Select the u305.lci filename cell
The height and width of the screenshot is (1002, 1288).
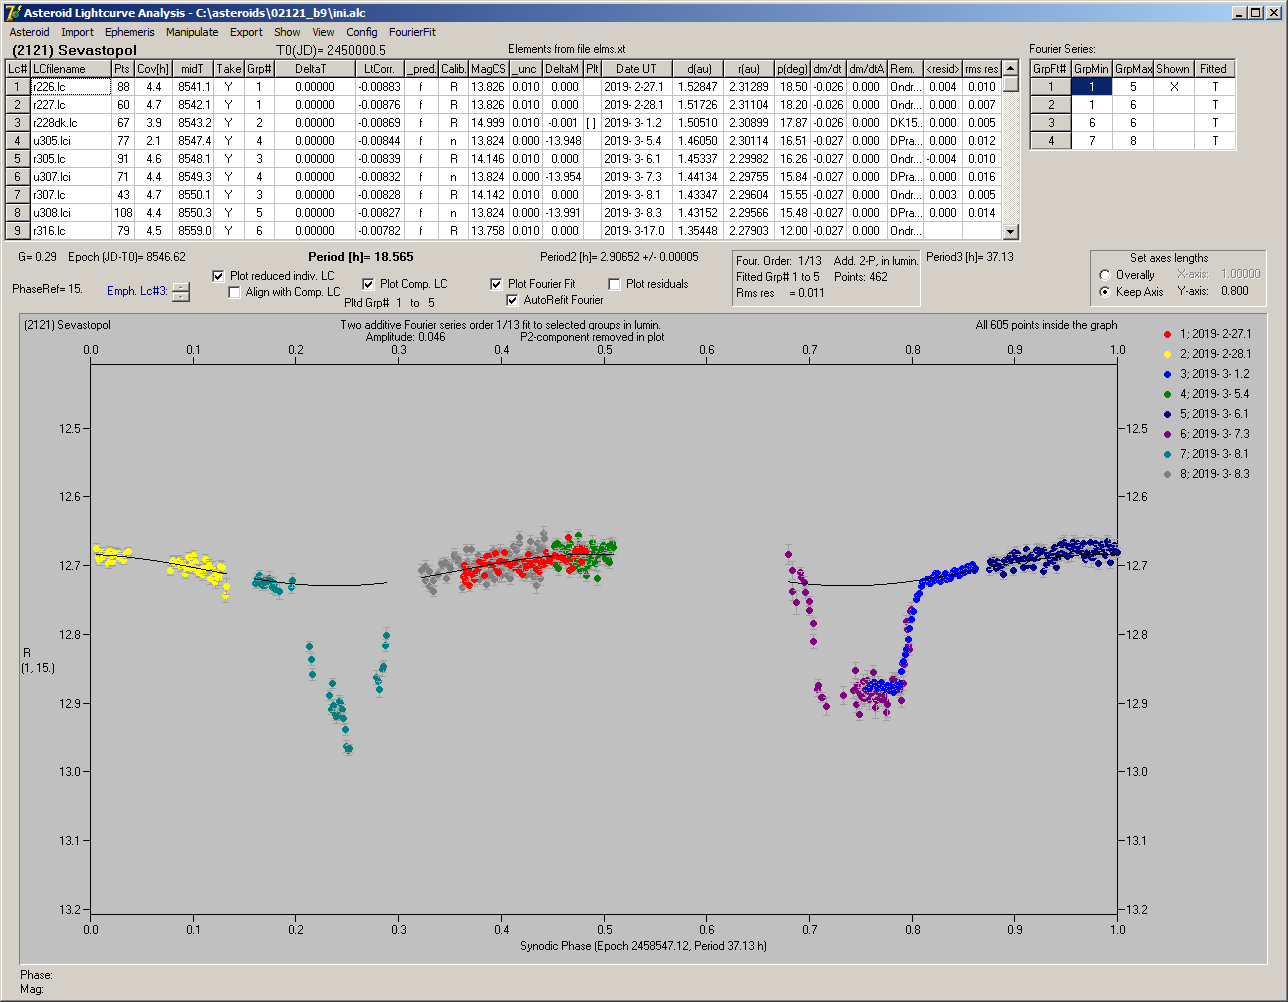[70, 141]
